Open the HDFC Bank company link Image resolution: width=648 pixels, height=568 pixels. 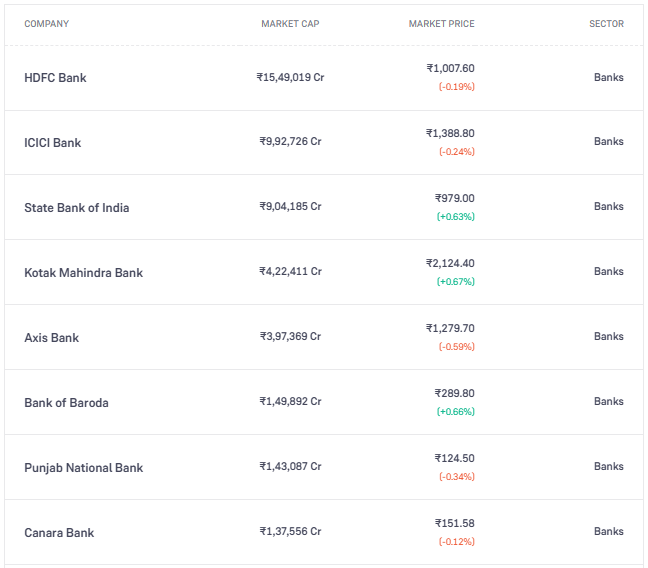pyautogui.click(x=55, y=78)
